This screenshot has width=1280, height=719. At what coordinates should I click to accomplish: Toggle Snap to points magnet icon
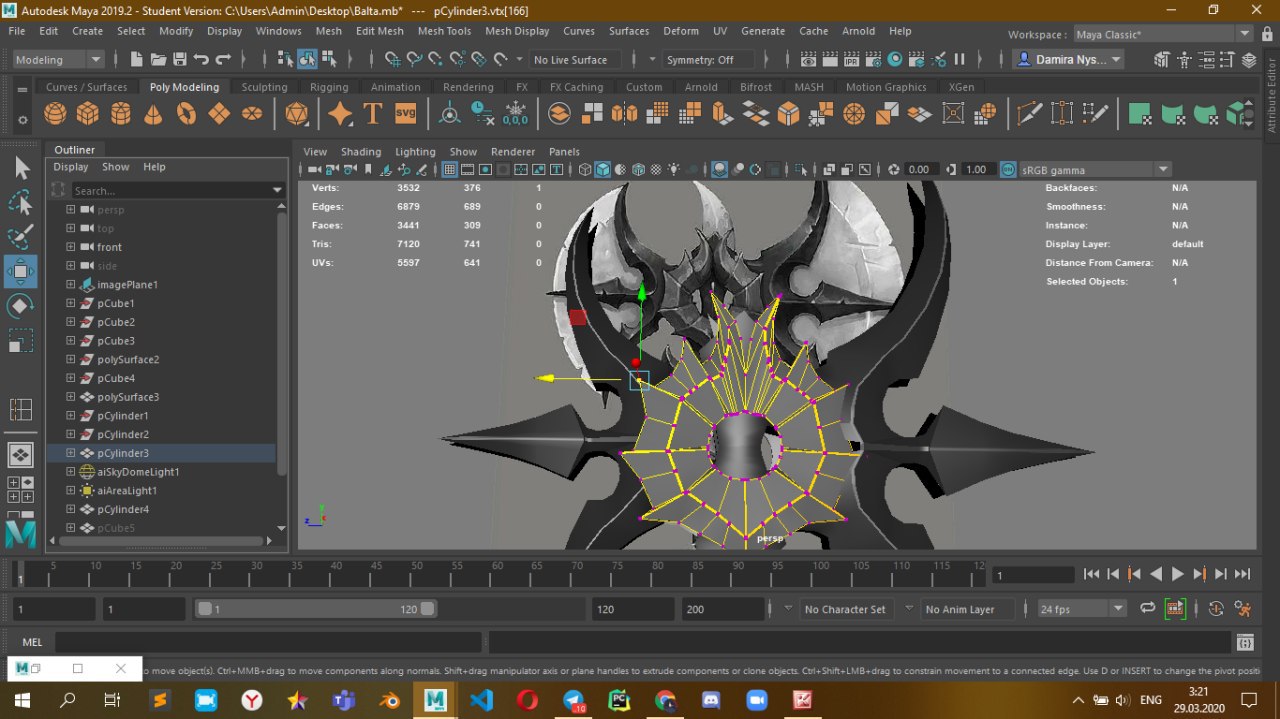pyautogui.click(x=436, y=60)
